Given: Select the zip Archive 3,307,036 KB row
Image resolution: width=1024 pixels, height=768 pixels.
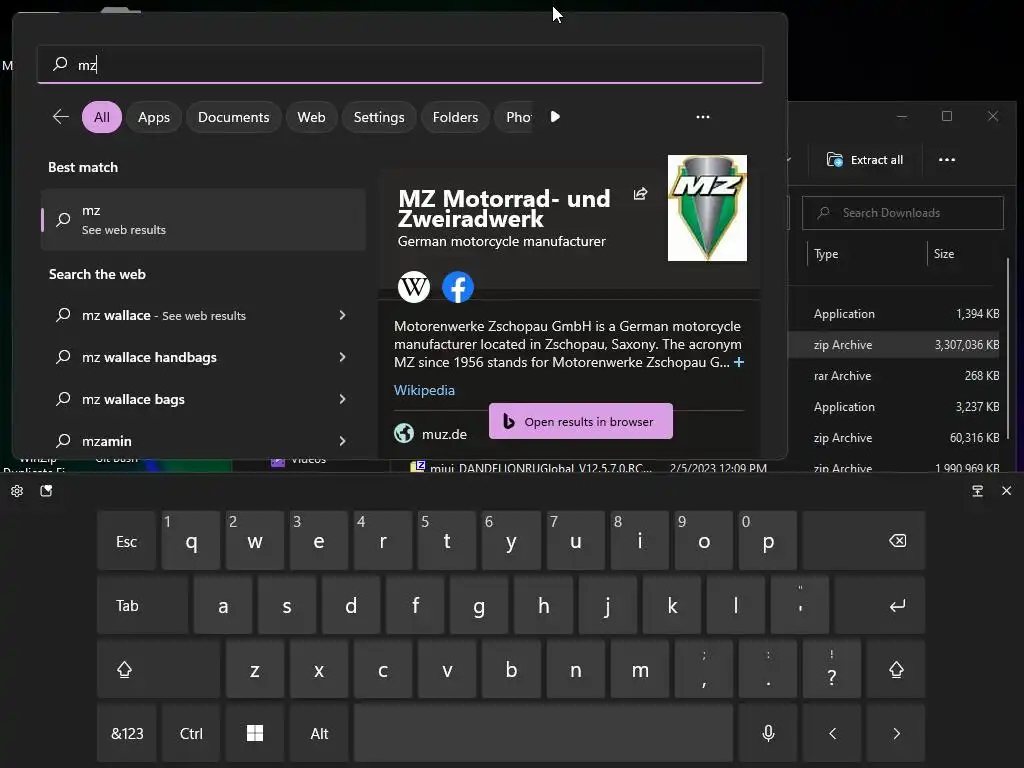Looking at the screenshot, I should point(895,345).
